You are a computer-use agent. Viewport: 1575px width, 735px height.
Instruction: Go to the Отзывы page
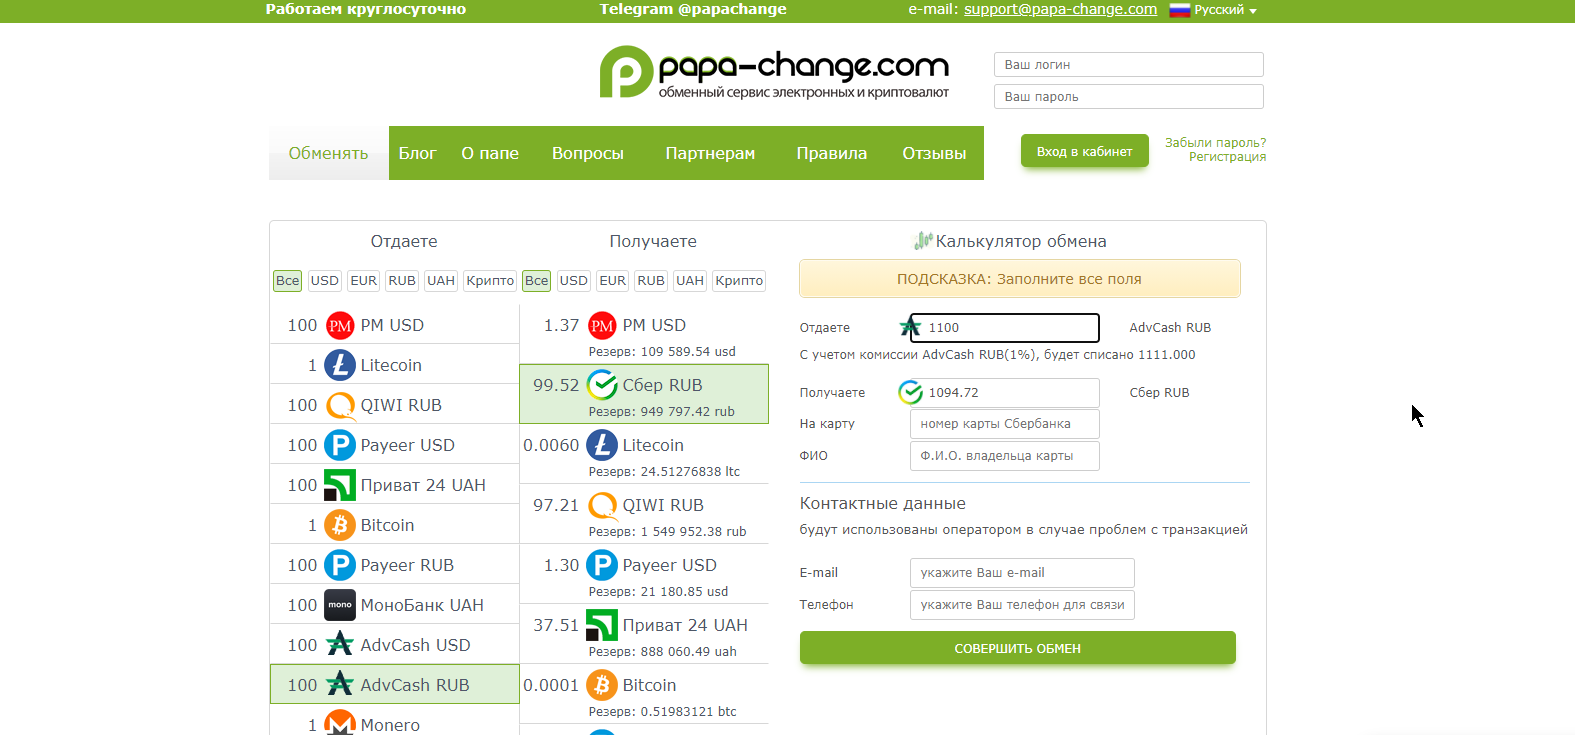934,153
